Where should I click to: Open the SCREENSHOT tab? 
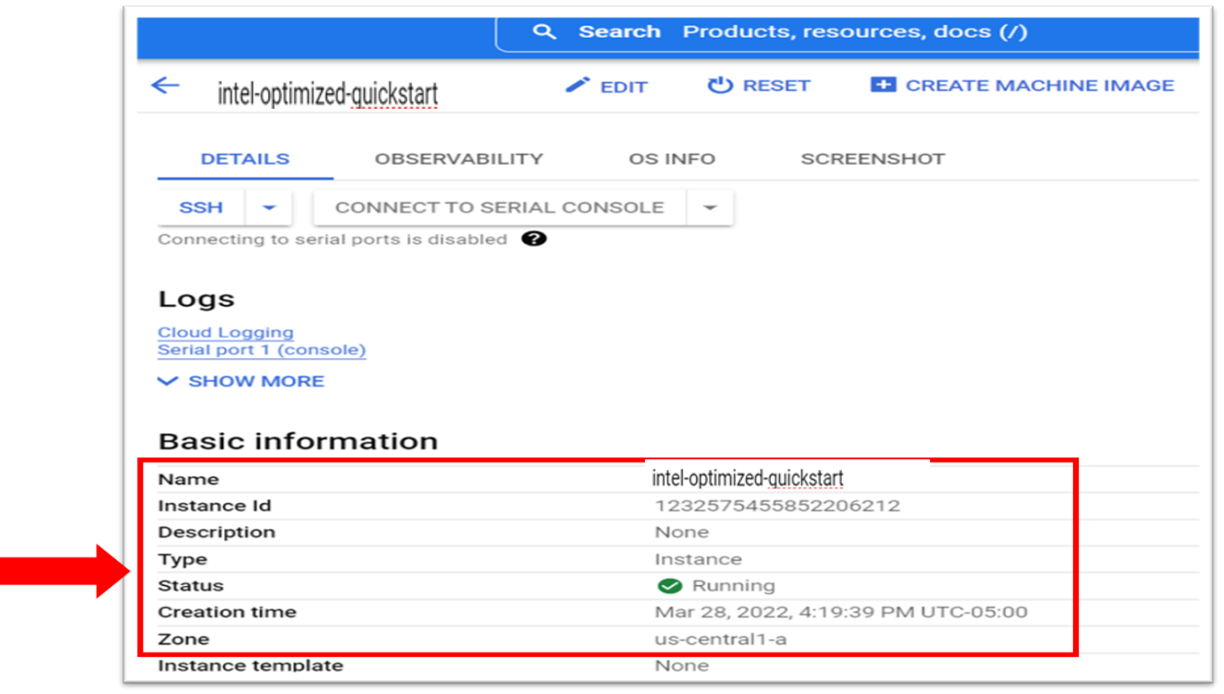pyautogui.click(x=873, y=159)
